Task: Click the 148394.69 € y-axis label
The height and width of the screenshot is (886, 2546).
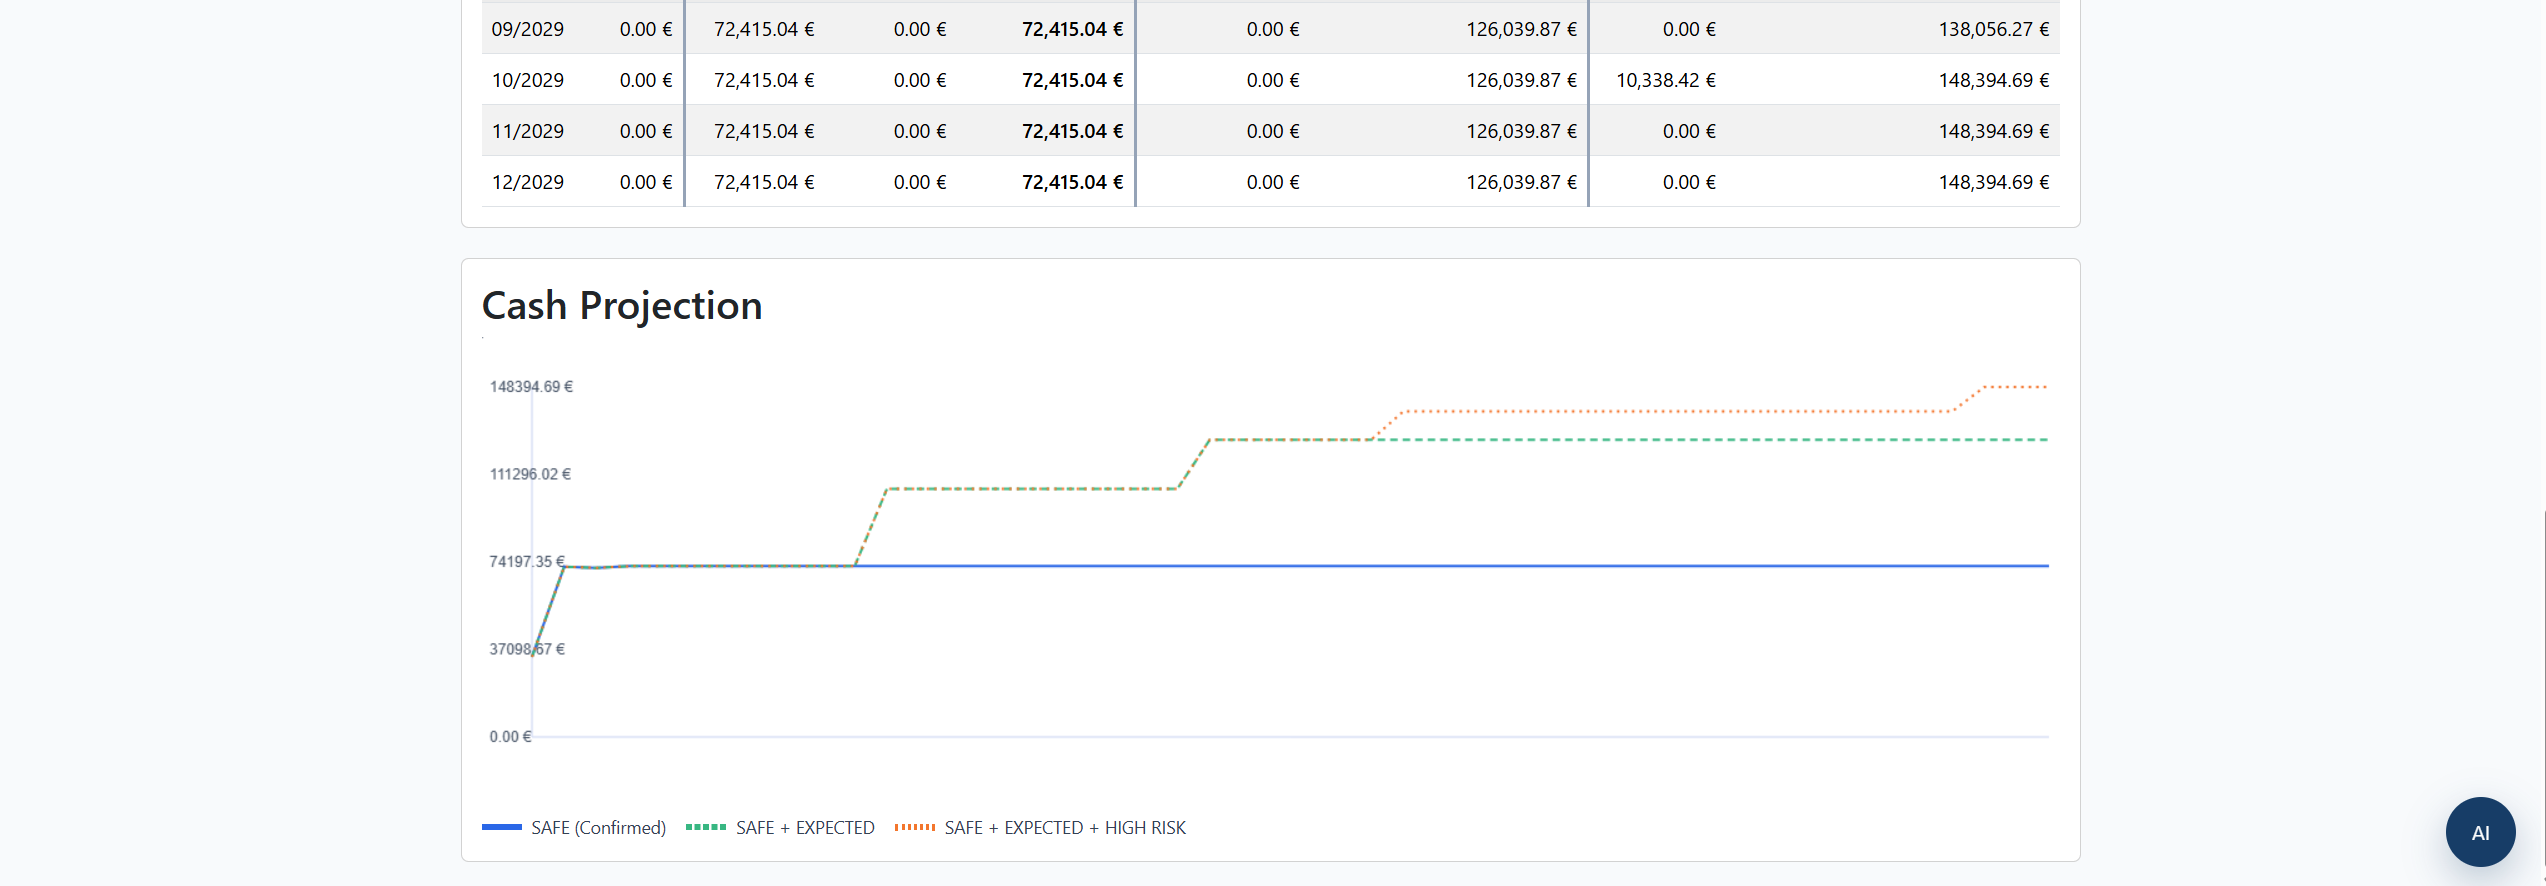Action: 531,387
